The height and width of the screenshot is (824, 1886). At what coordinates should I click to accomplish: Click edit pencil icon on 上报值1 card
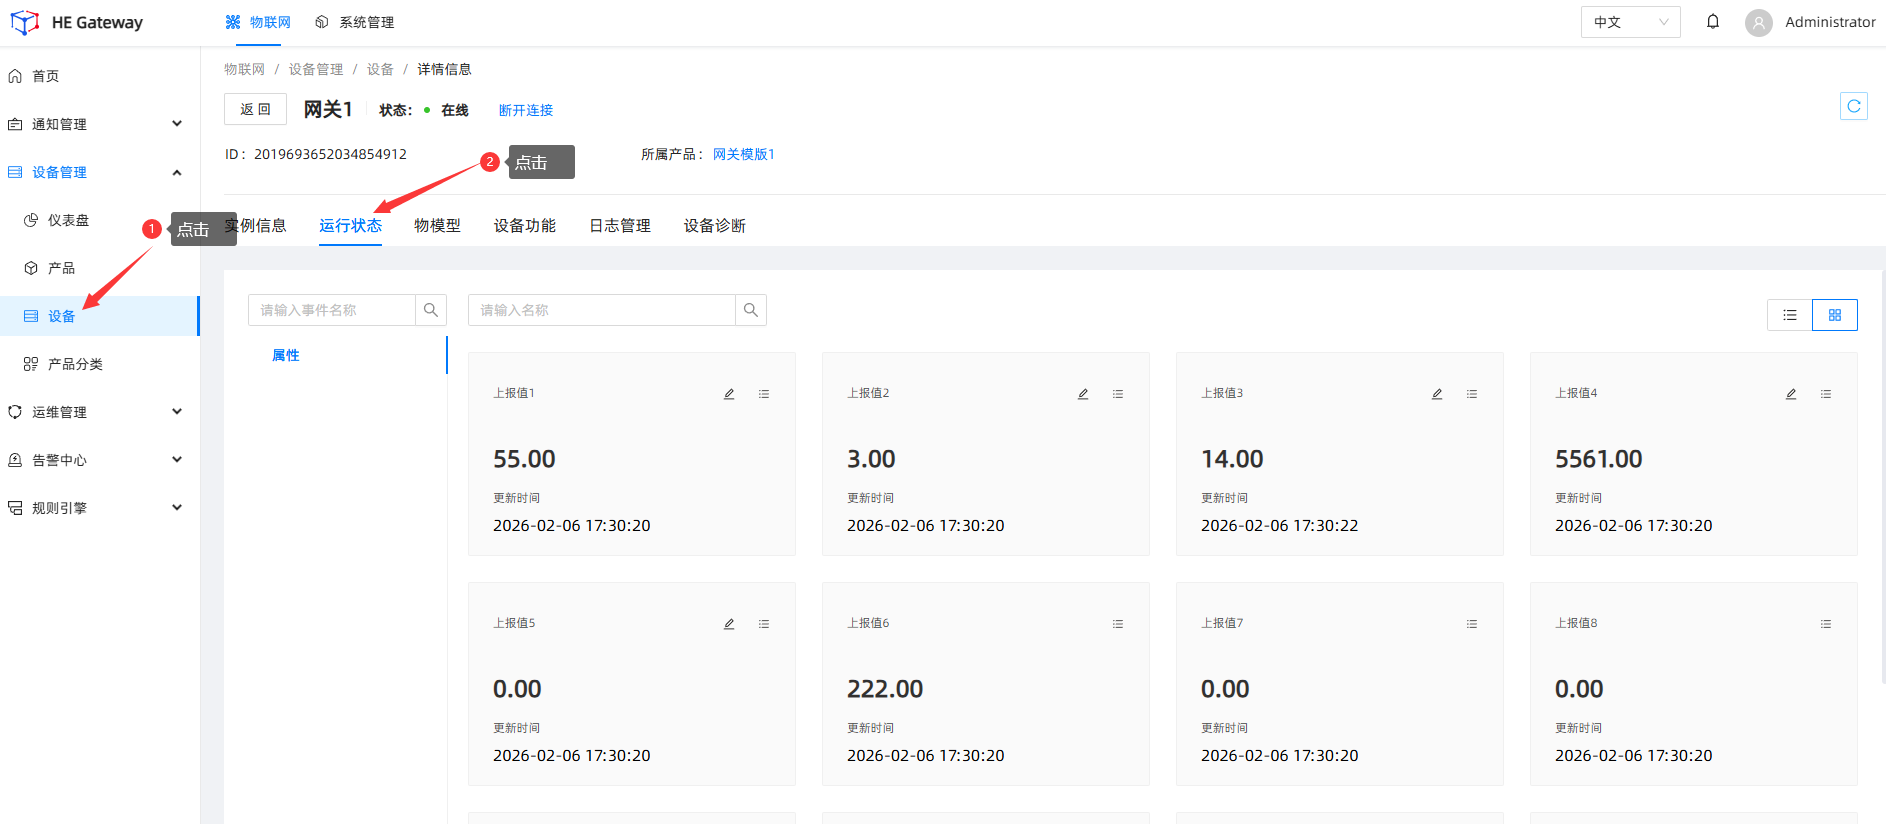point(729,394)
